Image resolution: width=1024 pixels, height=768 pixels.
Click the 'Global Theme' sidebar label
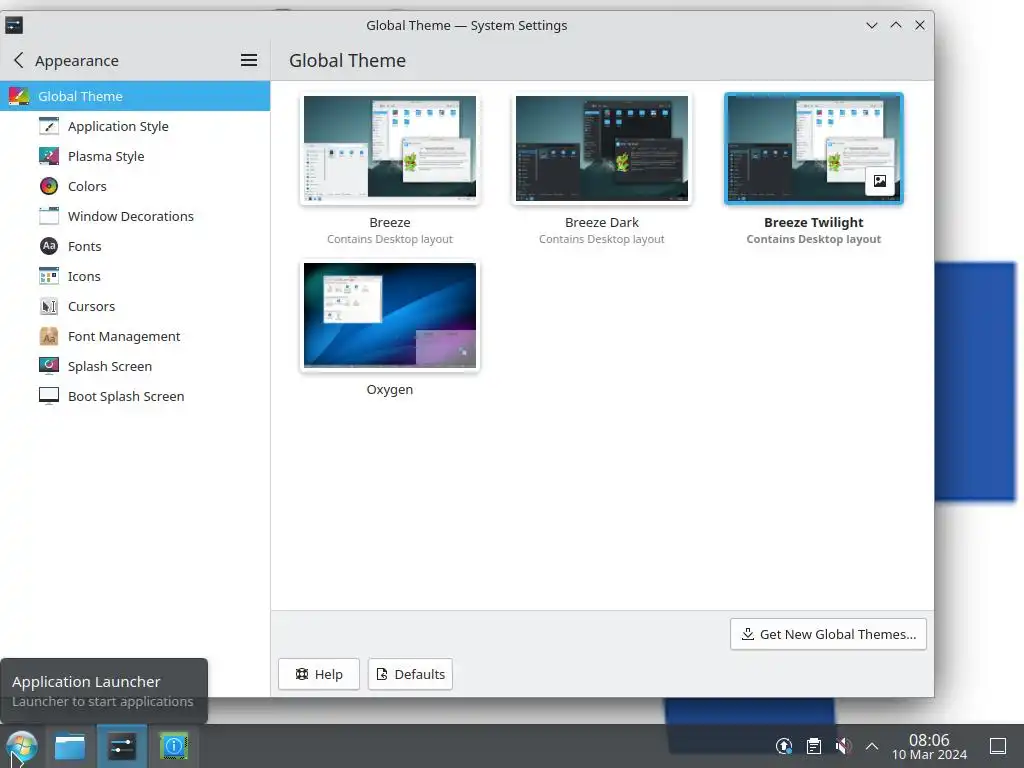[80, 96]
